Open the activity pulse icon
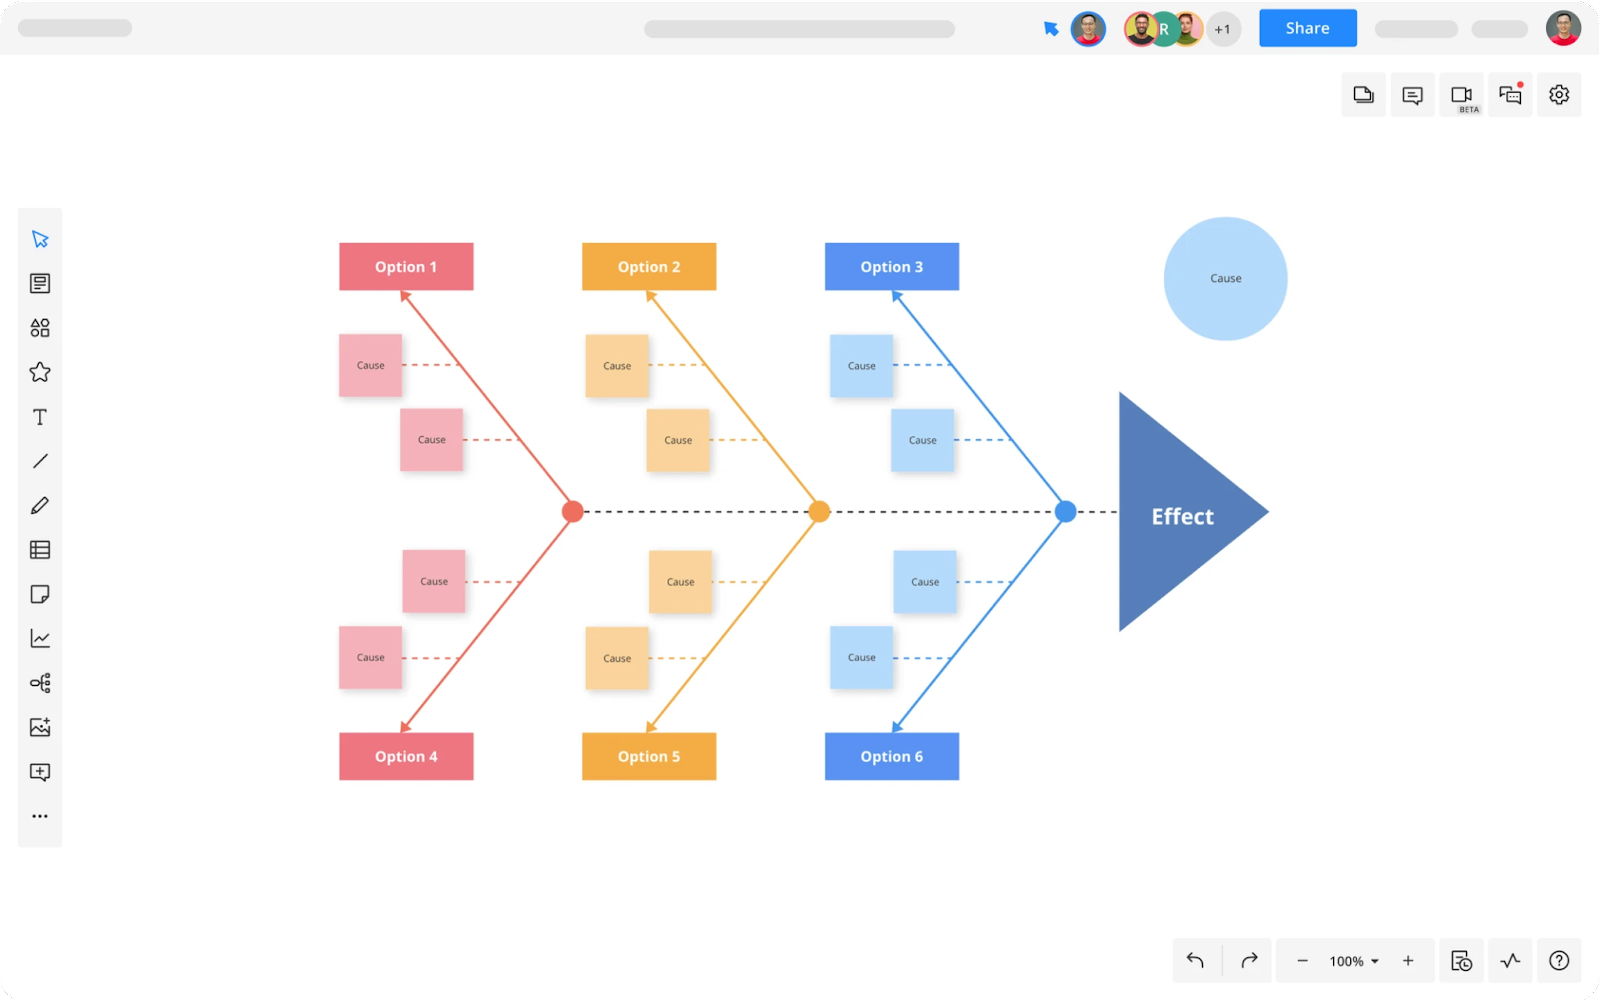This screenshot has height=1000, width=1600. [1511, 961]
